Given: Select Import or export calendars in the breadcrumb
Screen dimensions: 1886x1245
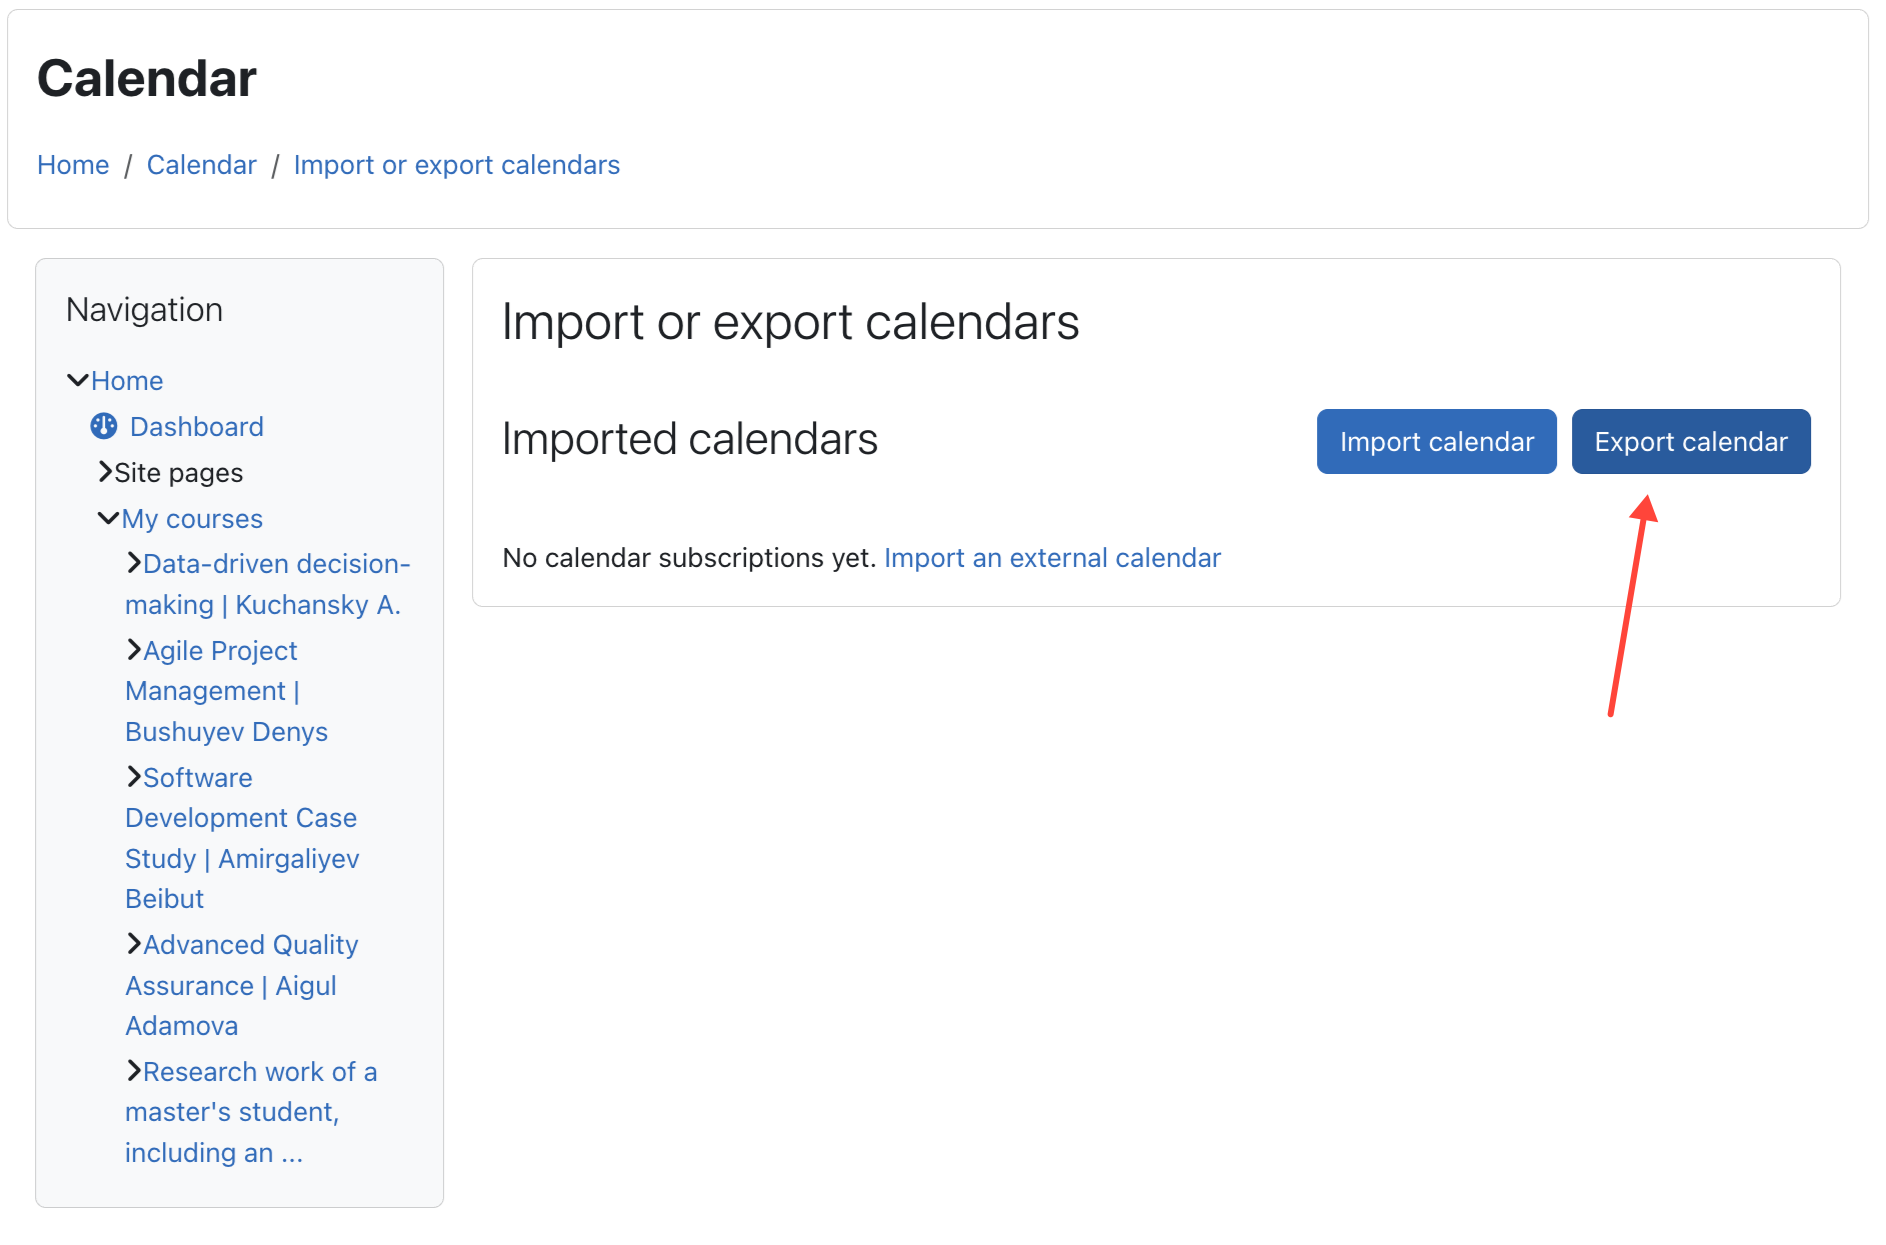Looking at the screenshot, I should (456, 164).
